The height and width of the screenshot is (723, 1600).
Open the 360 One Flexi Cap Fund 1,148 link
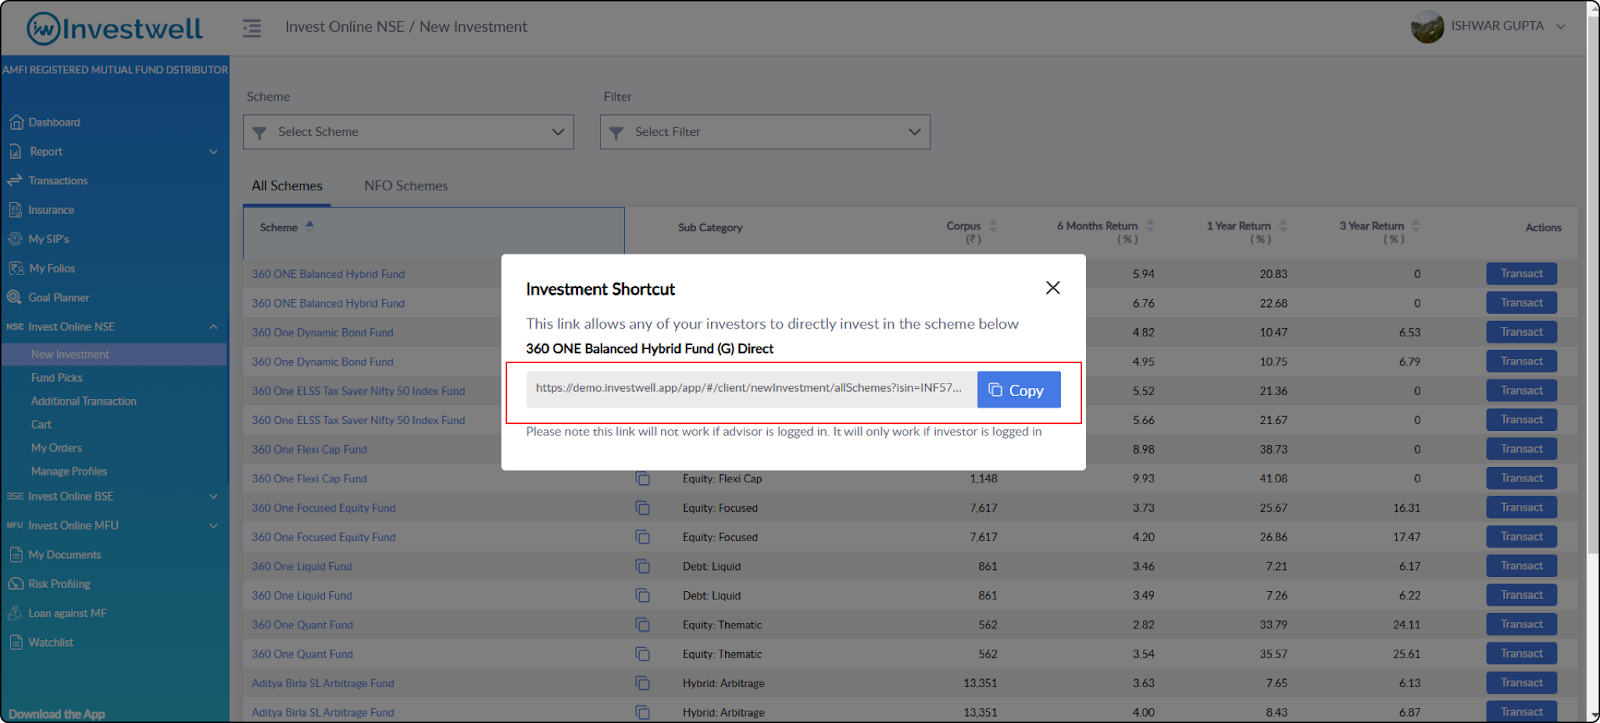point(309,479)
